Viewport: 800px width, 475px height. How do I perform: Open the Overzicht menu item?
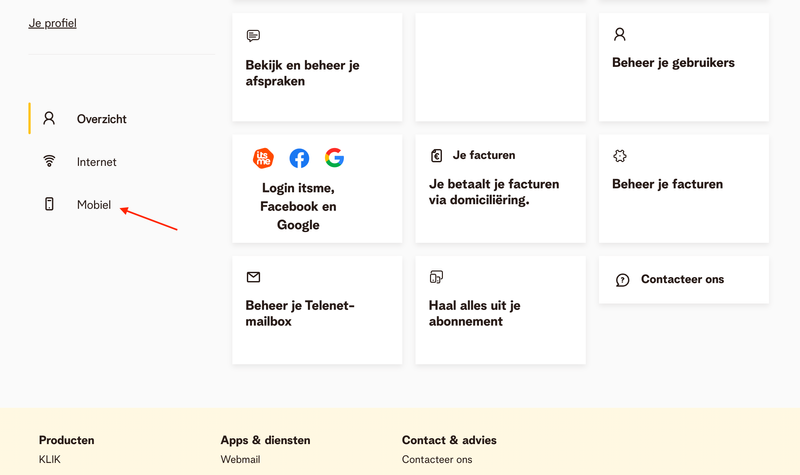coord(101,119)
